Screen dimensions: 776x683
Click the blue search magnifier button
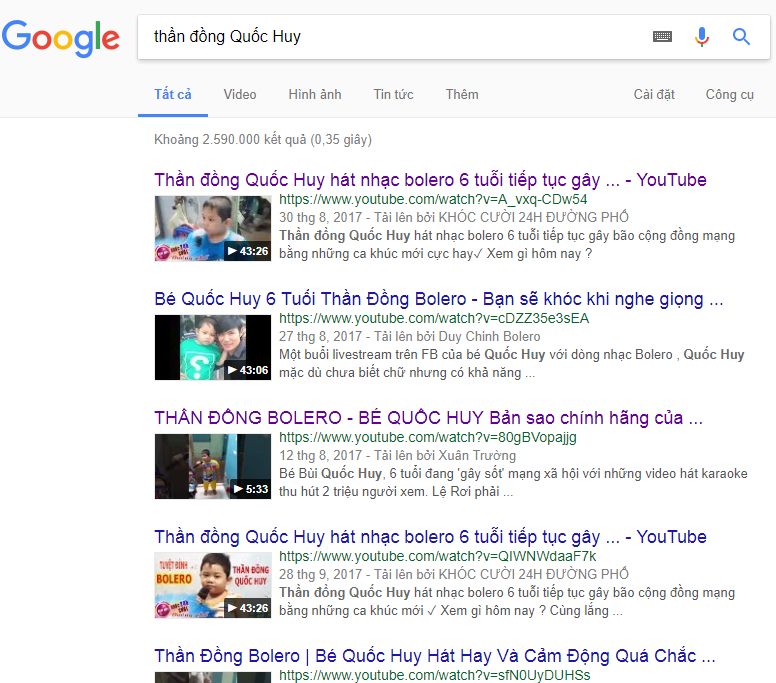741,37
